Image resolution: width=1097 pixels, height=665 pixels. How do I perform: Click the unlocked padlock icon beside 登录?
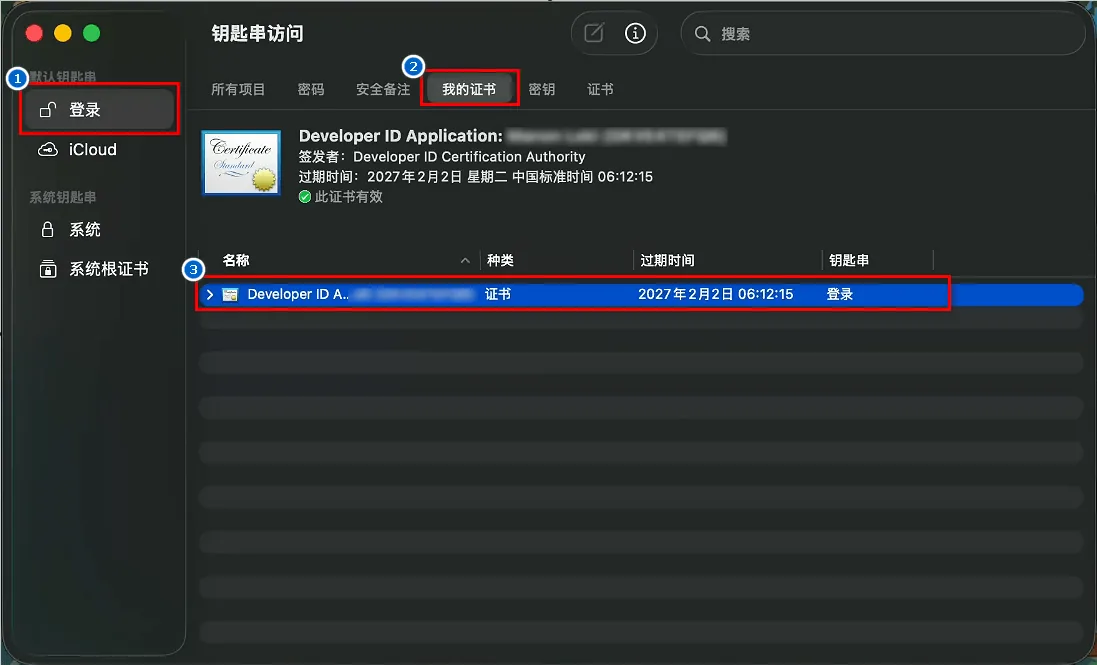(x=48, y=110)
